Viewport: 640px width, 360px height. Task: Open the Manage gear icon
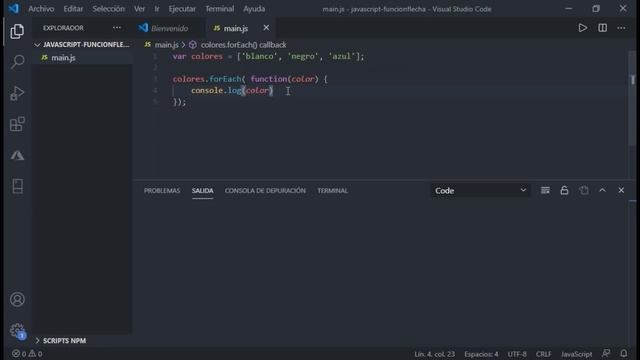17,330
